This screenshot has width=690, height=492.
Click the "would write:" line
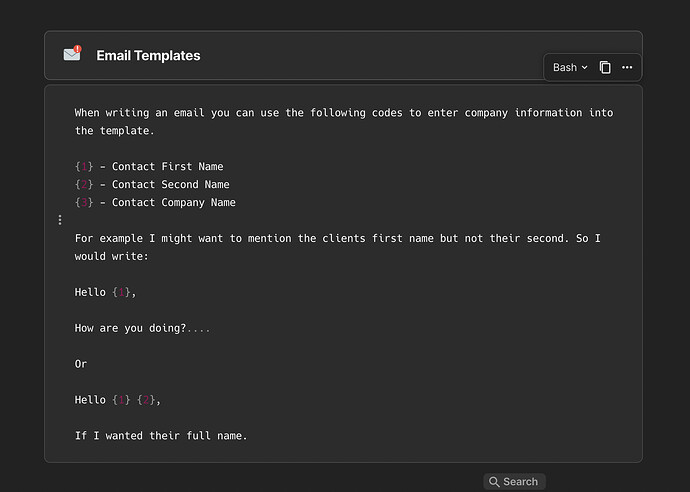click(x=111, y=257)
